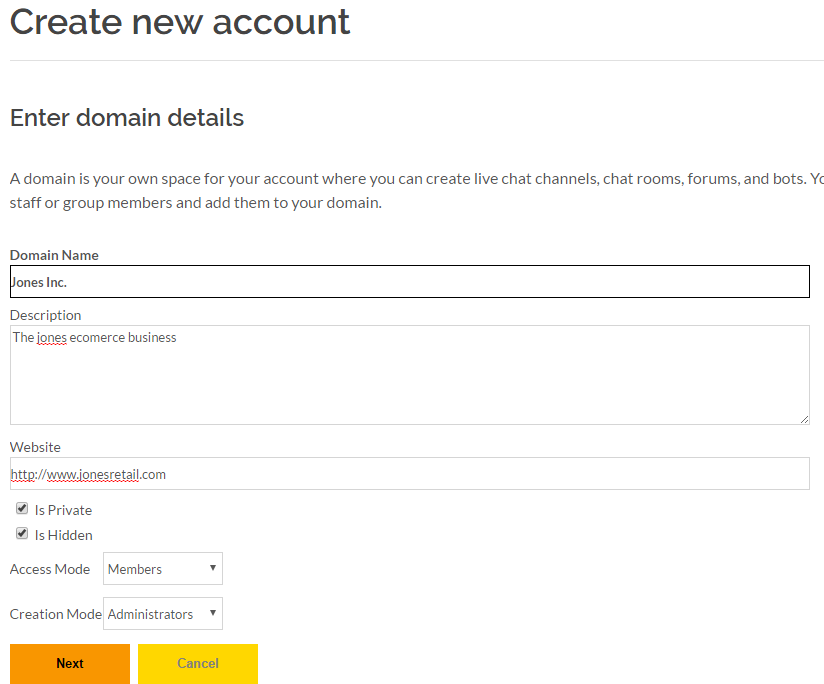
Task: Toggle the Is Hidden checkbox
Action: tap(22, 534)
